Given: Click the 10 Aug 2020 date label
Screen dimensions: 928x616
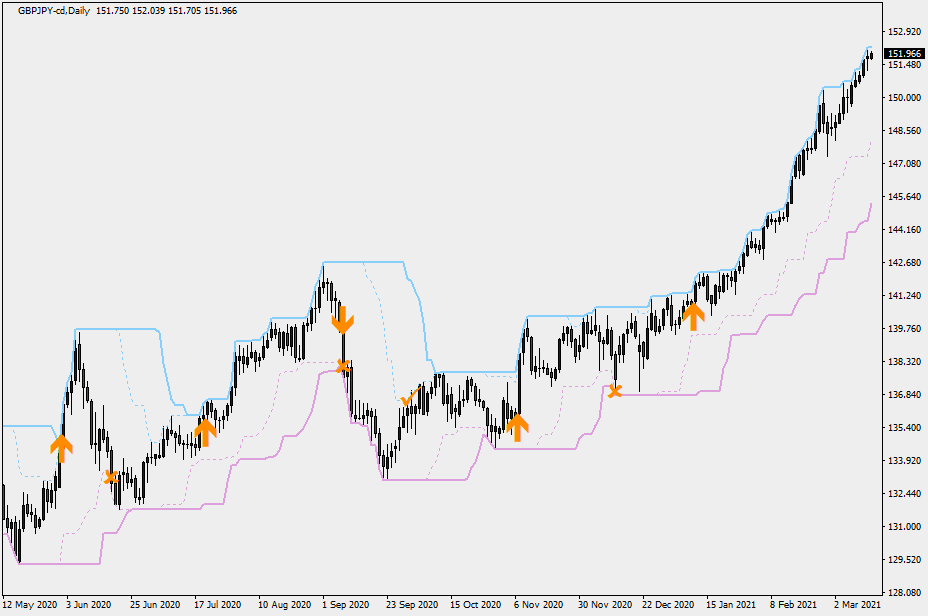Looking at the screenshot, I should point(283,605).
